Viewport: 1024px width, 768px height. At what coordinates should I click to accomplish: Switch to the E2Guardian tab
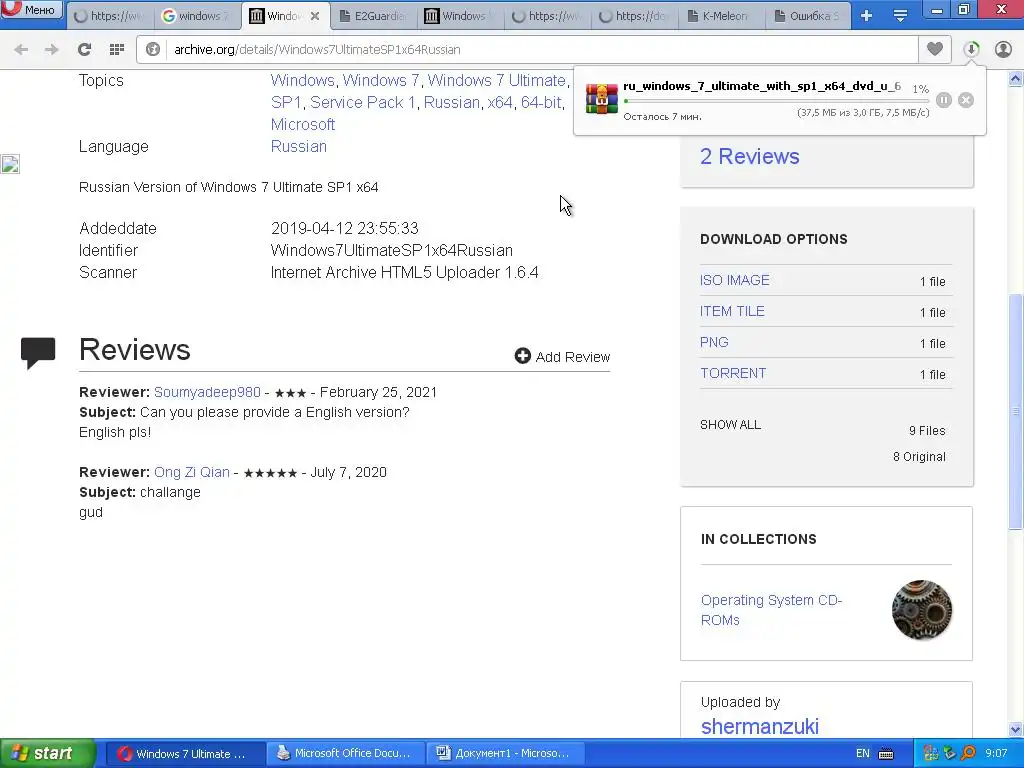[373, 16]
